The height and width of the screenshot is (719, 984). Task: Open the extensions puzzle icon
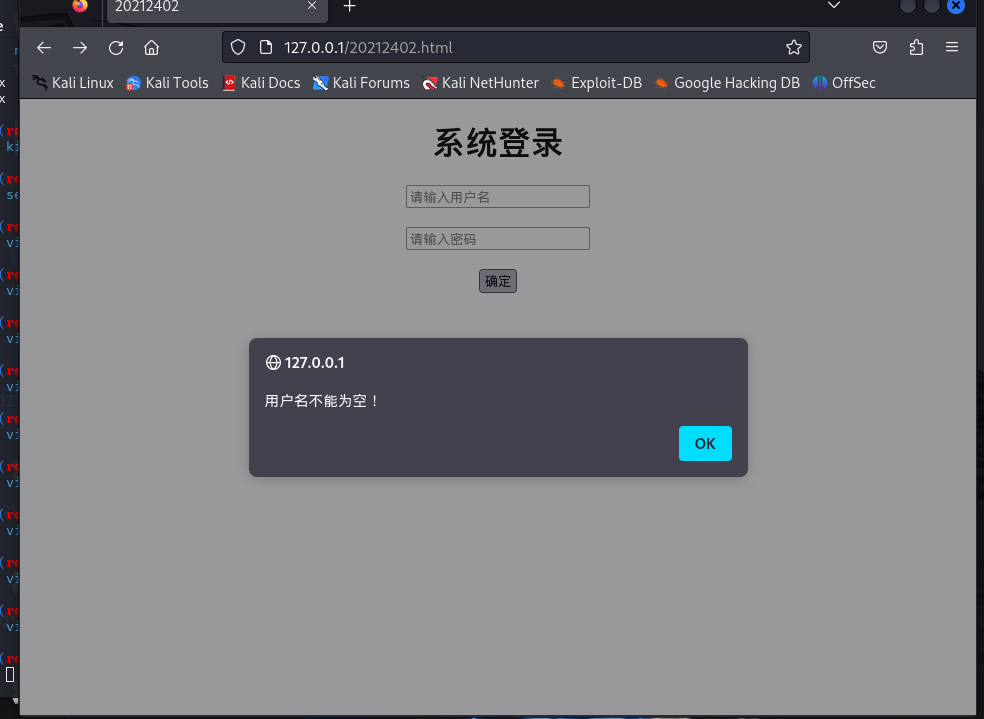click(916, 48)
